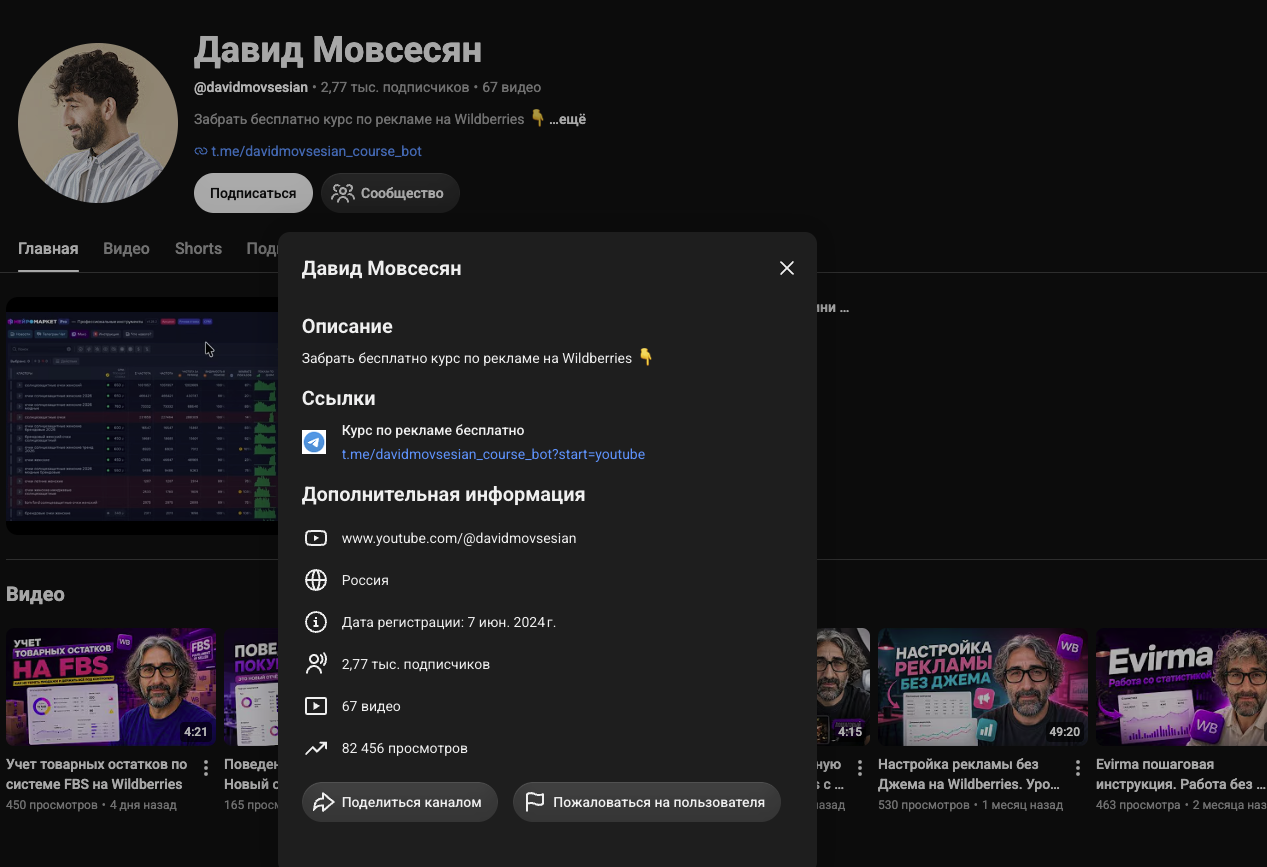The image size is (1267, 867).
Task: Click the @davidmovsesian channel handle
Action: point(251,87)
